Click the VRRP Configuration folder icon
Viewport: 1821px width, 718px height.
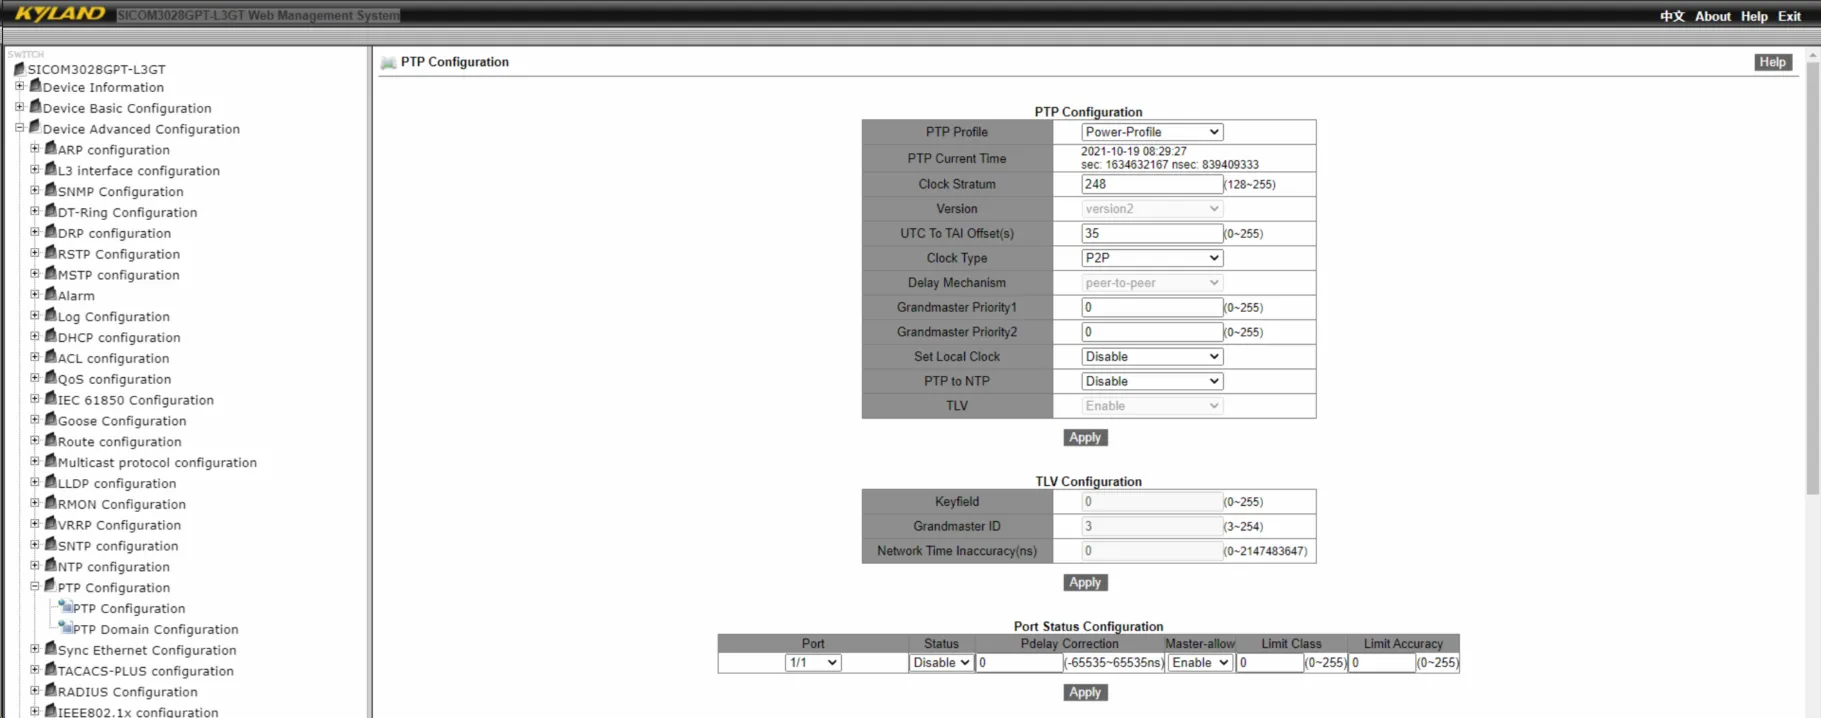click(50, 524)
